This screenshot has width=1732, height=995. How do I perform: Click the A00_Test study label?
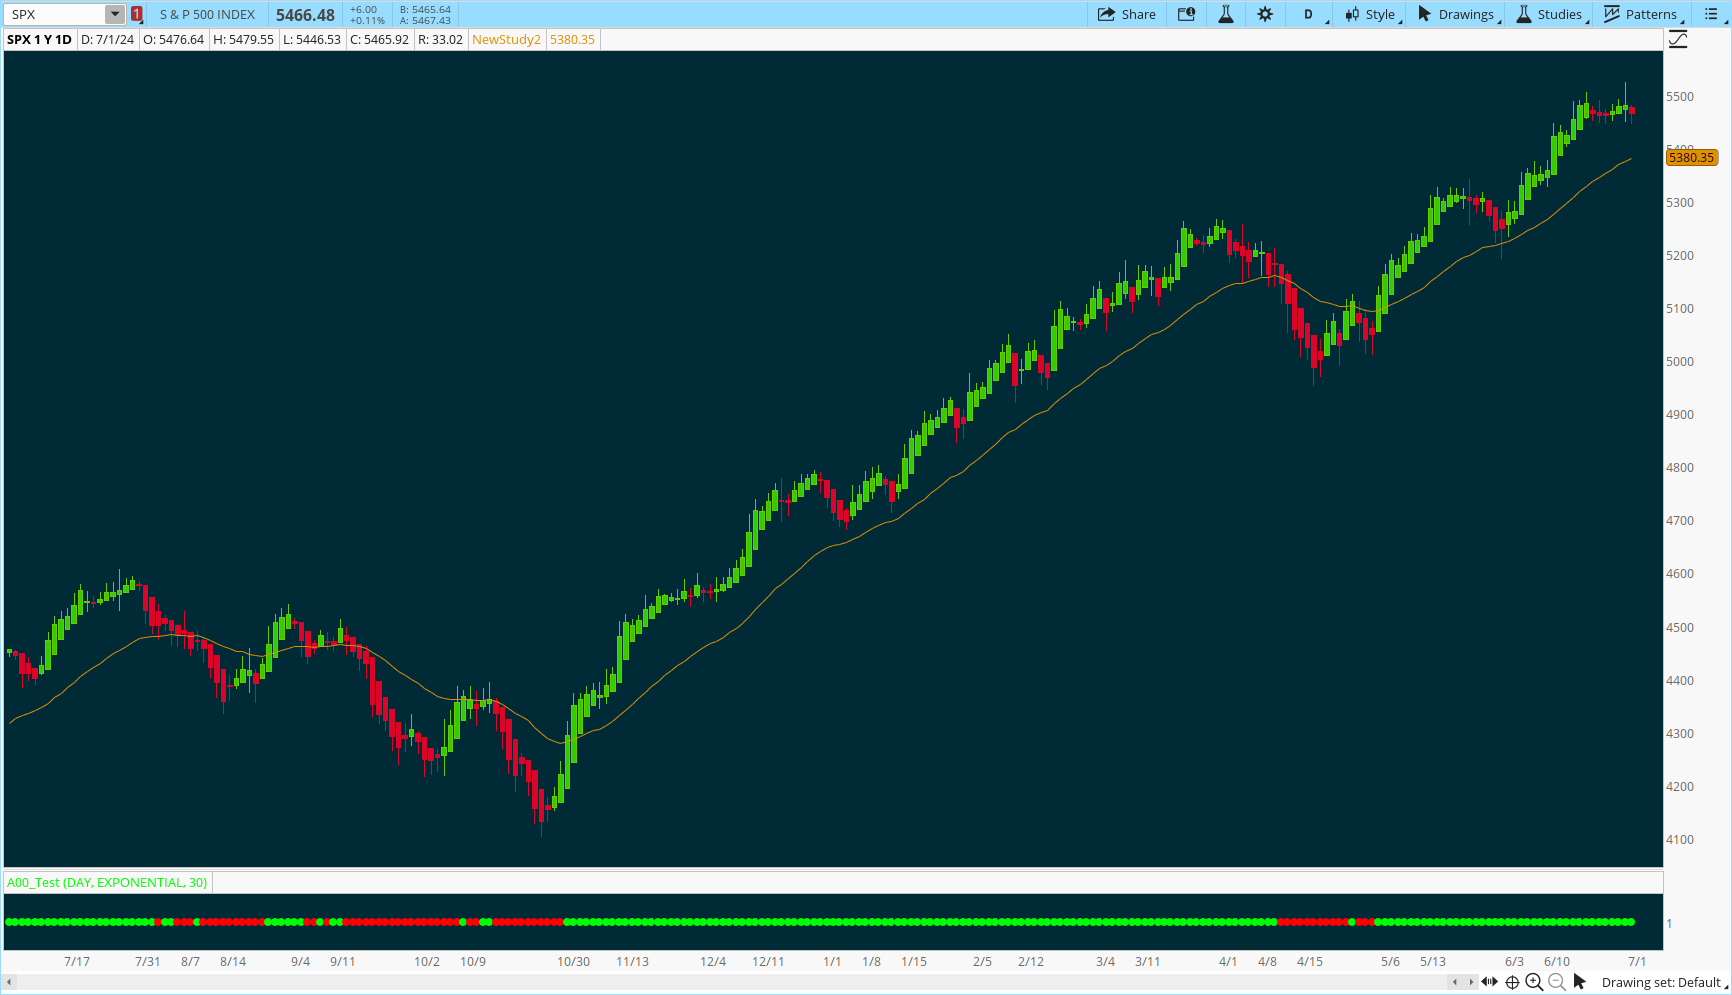tap(107, 882)
